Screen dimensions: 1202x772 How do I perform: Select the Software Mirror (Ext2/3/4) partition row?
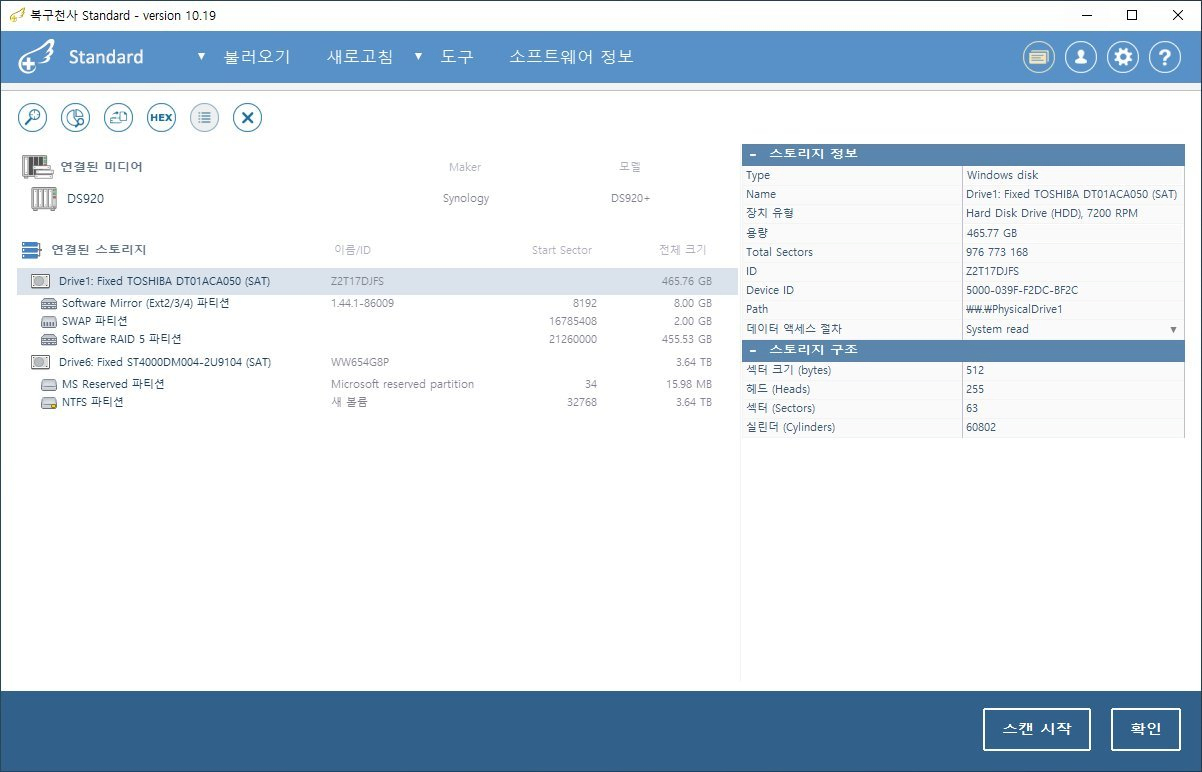pyautogui.click(x=377, y=304)
